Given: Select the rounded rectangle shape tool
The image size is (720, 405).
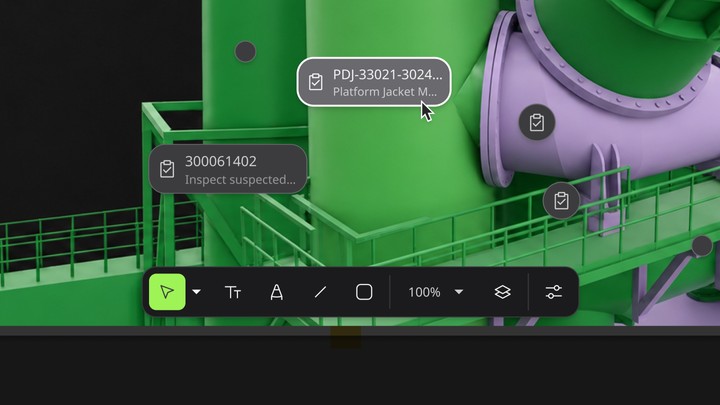Looking at the screenshot, I should 364,292.
